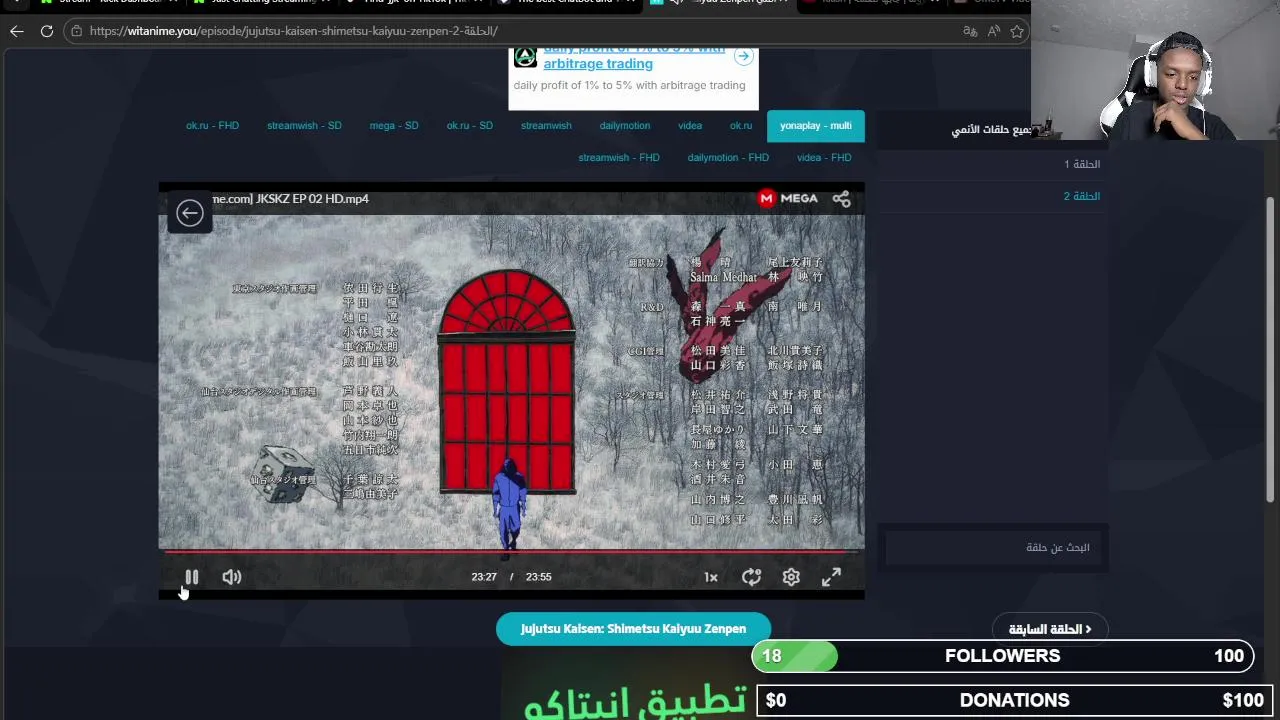Seek on the red video progress bar
1280x720 pixels.
tap(511, 551)
